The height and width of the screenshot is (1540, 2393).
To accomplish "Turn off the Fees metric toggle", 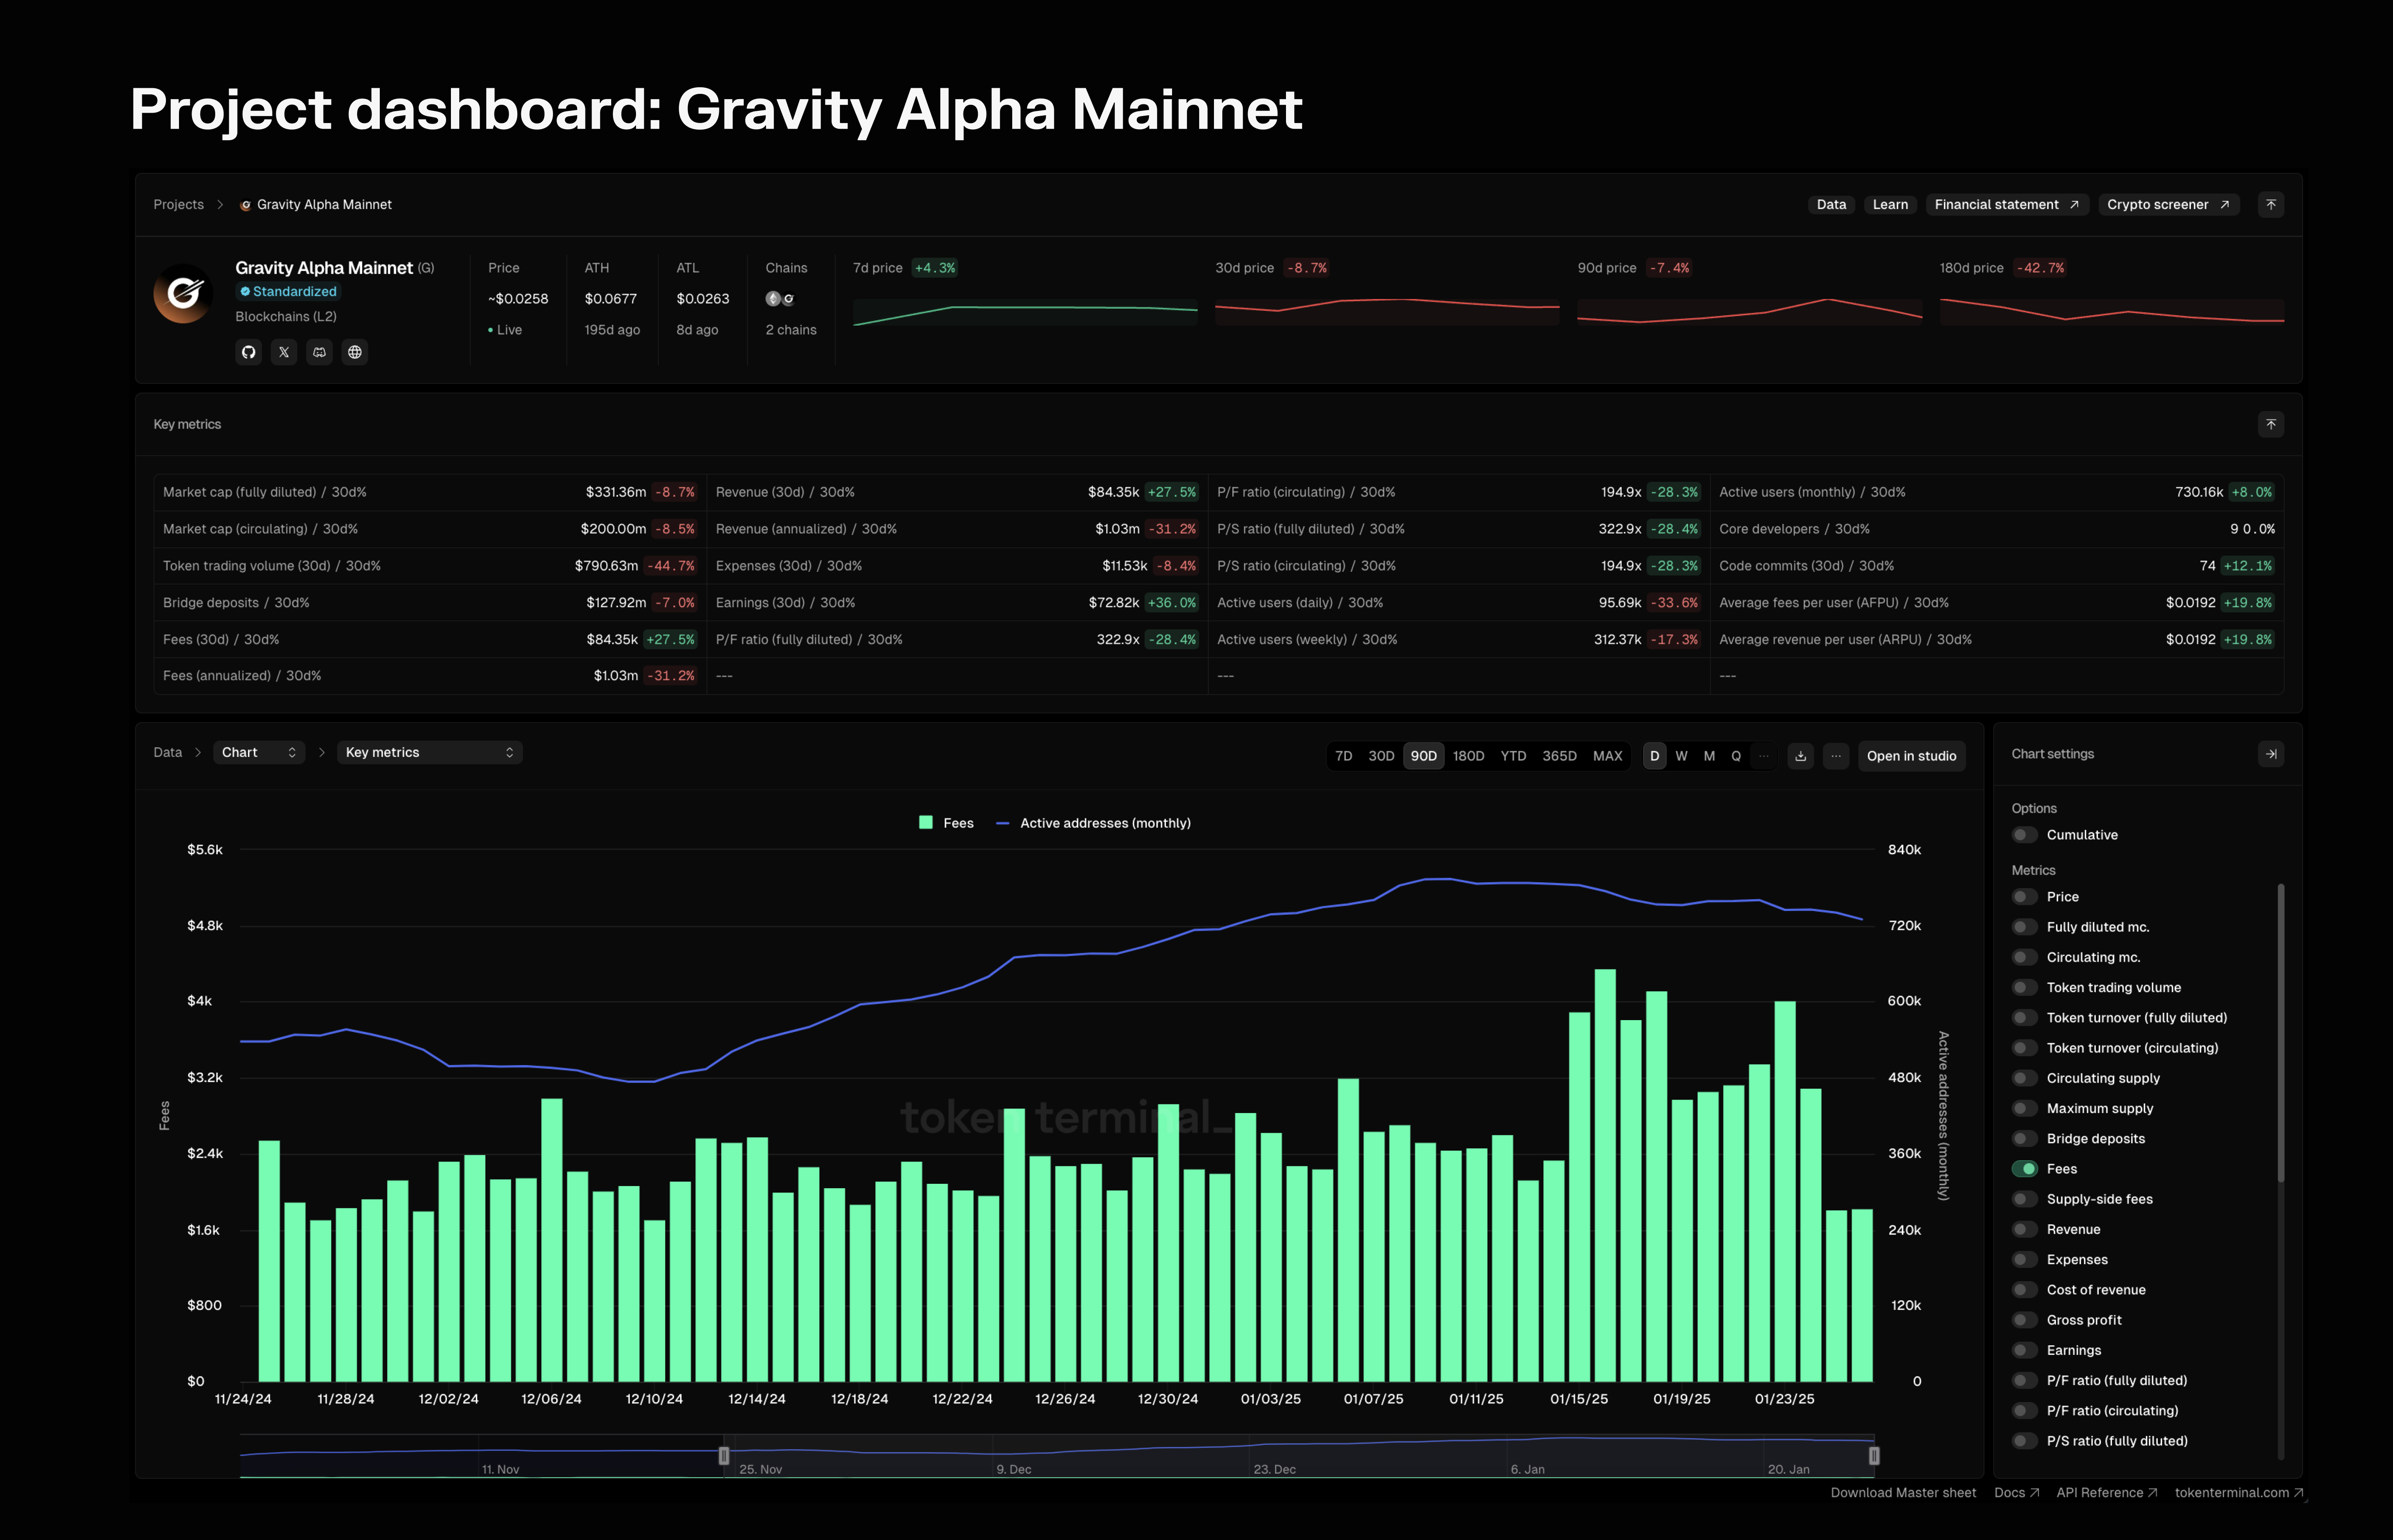I will tap(2024, 1169).
